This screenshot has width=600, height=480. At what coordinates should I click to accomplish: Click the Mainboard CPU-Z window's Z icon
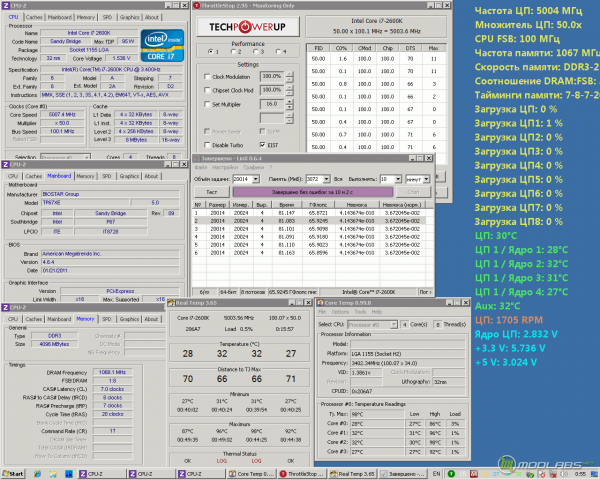click(5, 165)
